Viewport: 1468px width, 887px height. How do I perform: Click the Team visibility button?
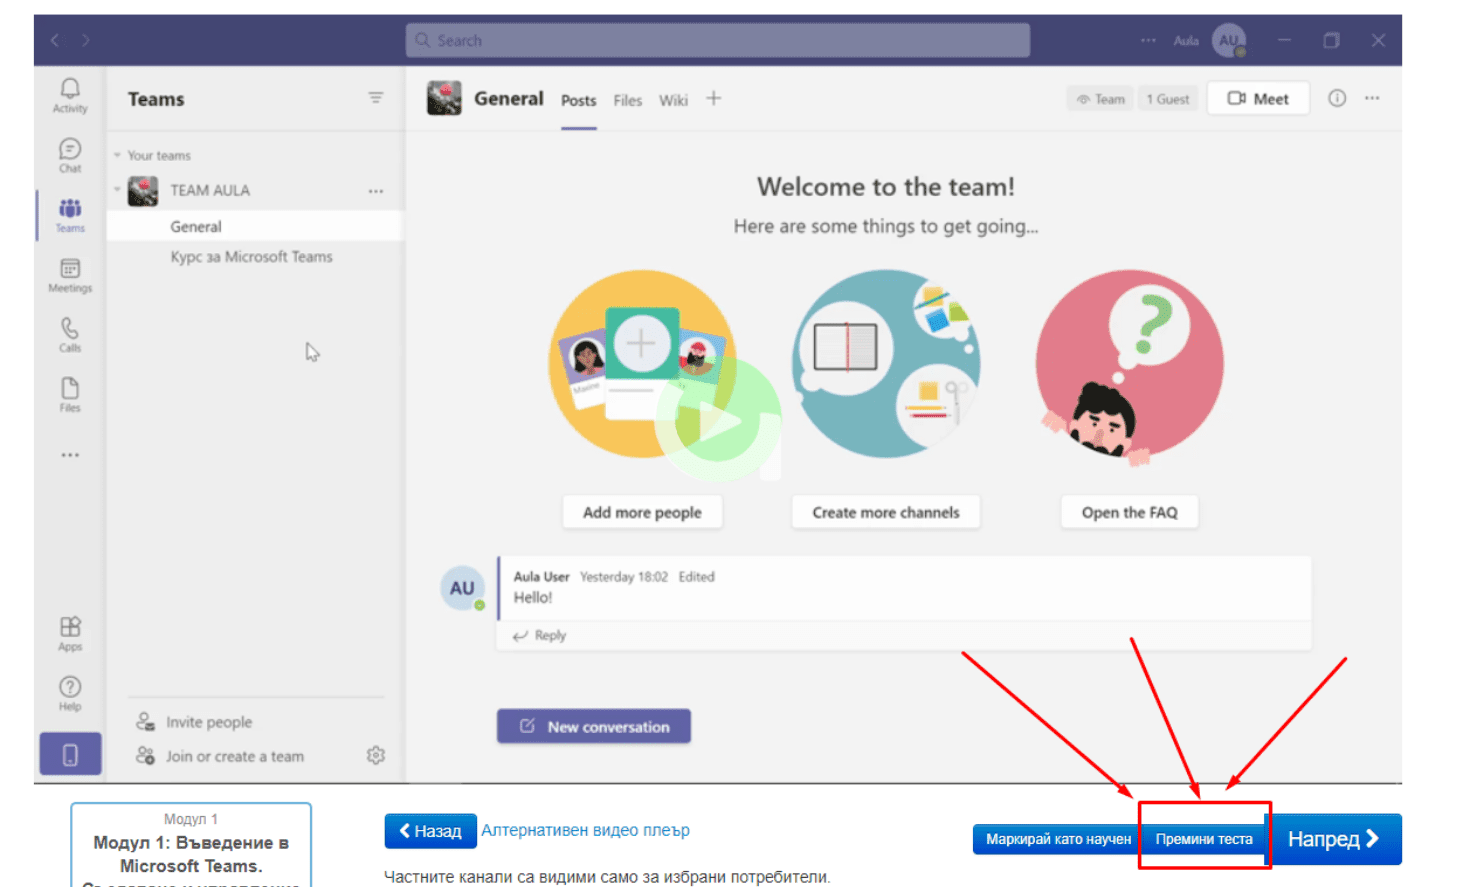pyautogui.click(x=1100, y=99)
